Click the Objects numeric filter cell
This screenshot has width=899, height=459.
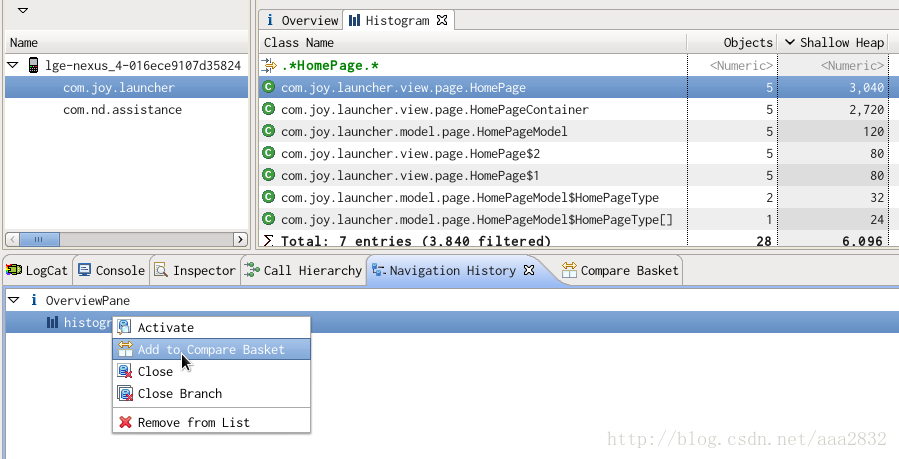pos(732,66)
